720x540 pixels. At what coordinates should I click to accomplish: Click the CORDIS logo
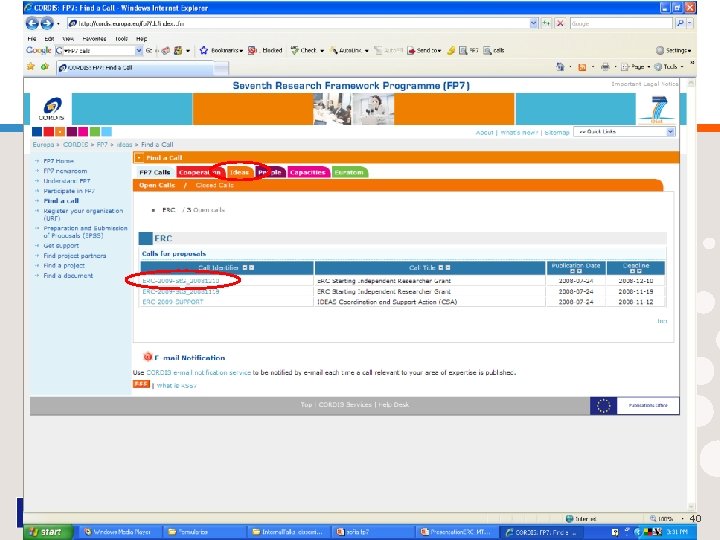click(x=51, y=109)
